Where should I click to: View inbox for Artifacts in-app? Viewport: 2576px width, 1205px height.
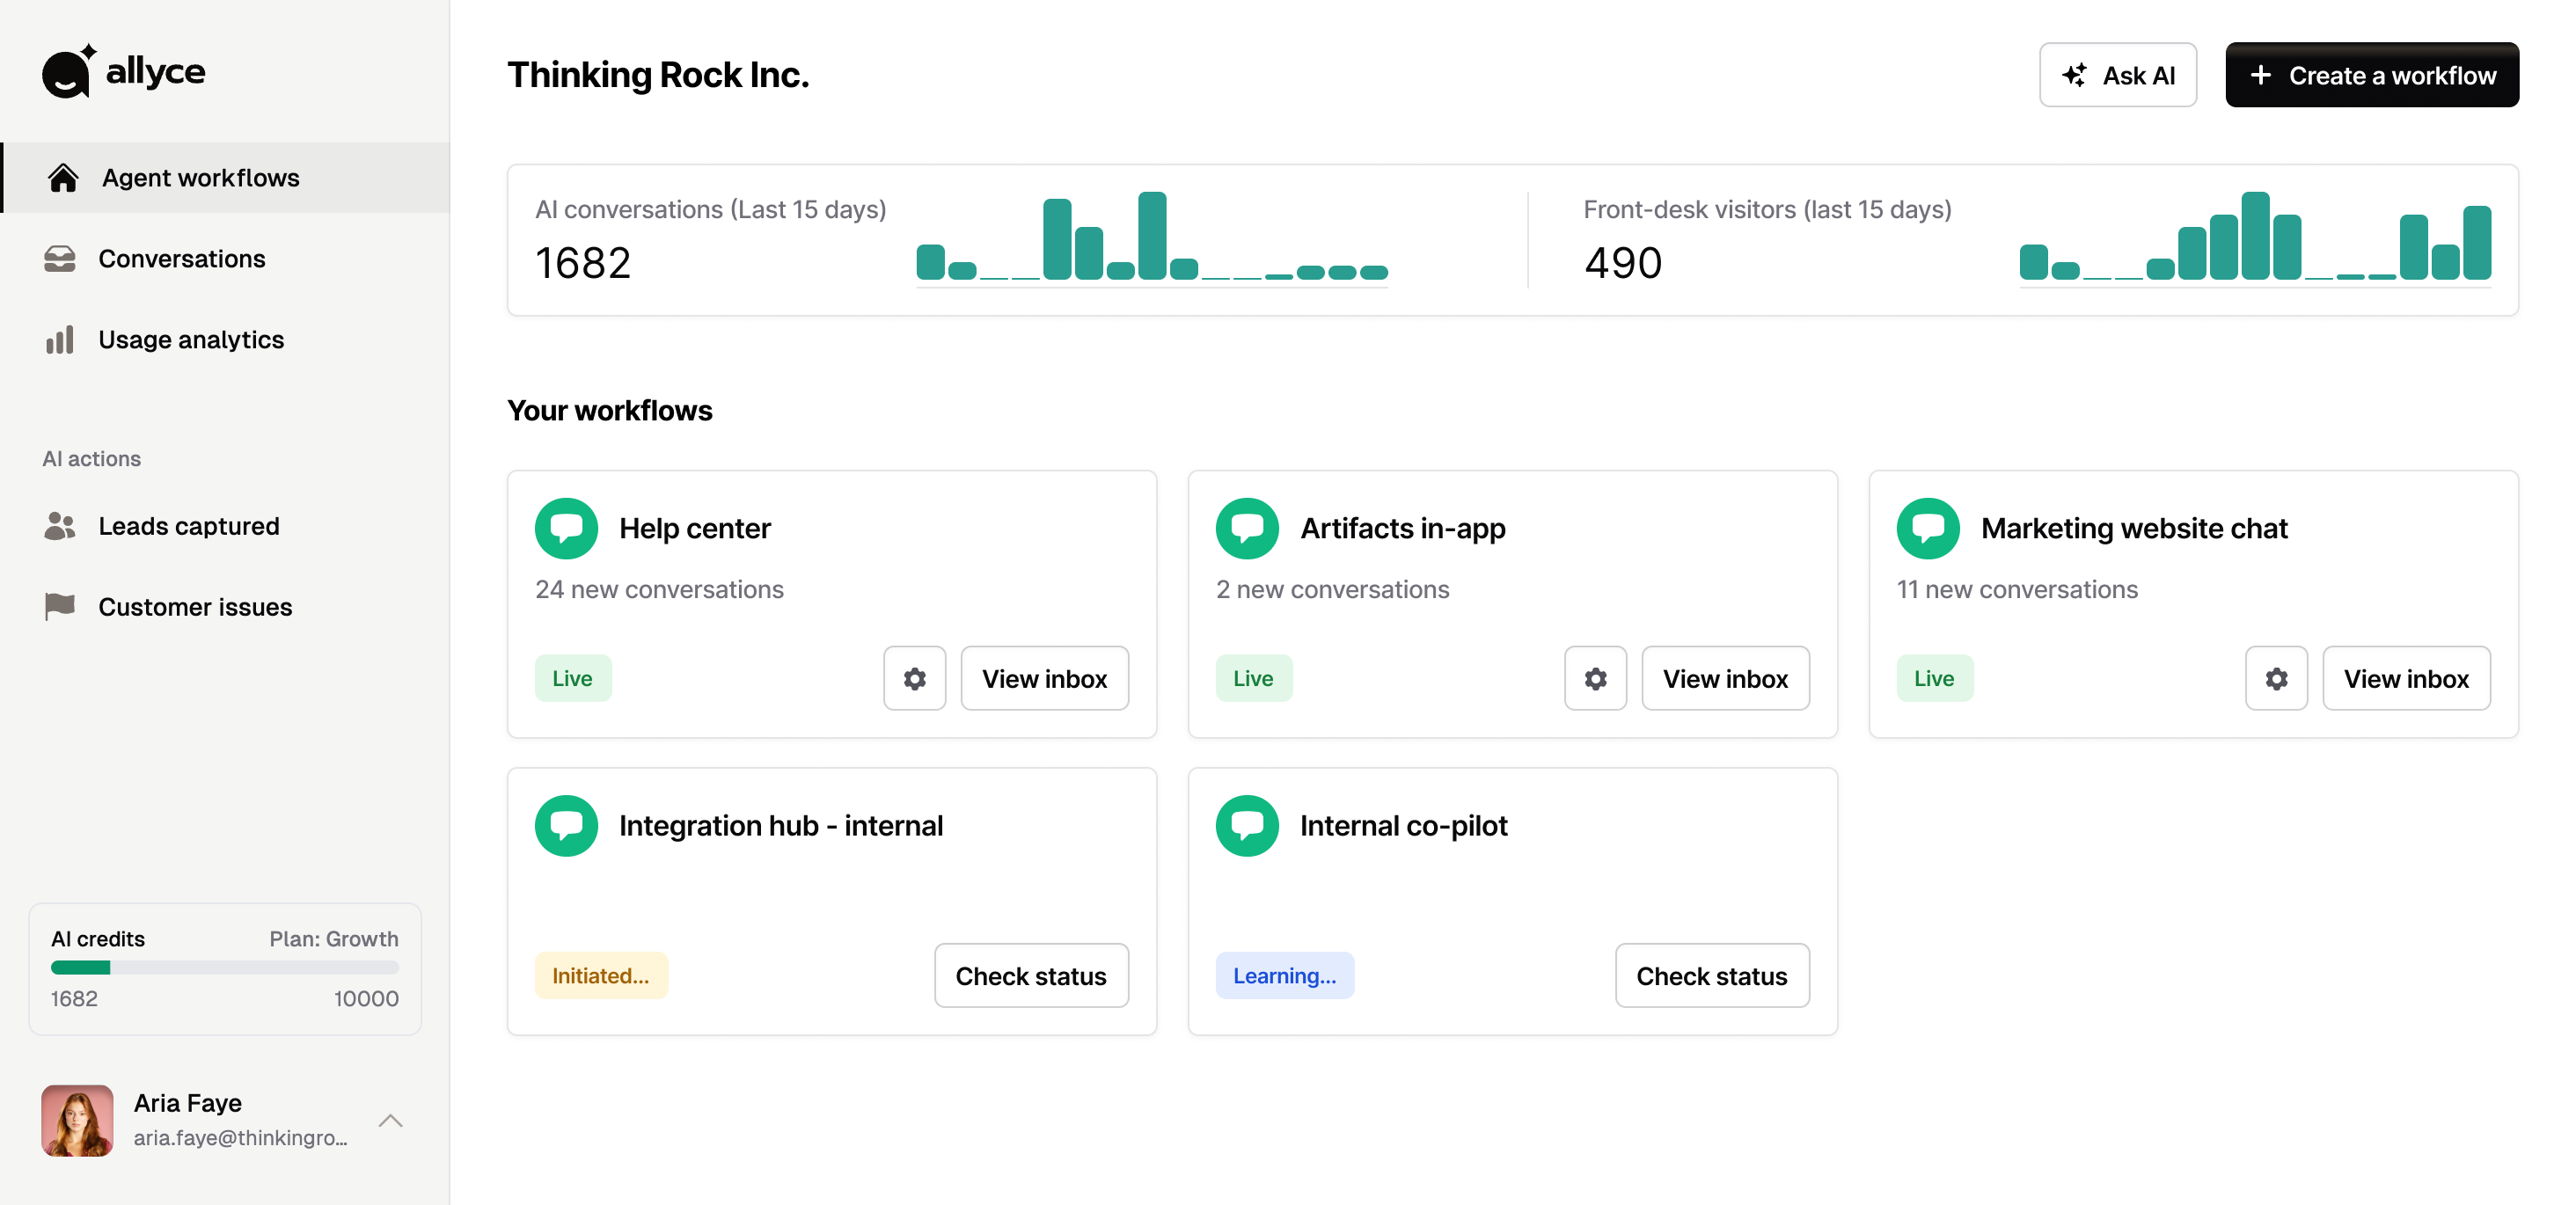click(x=1725, y=679)
